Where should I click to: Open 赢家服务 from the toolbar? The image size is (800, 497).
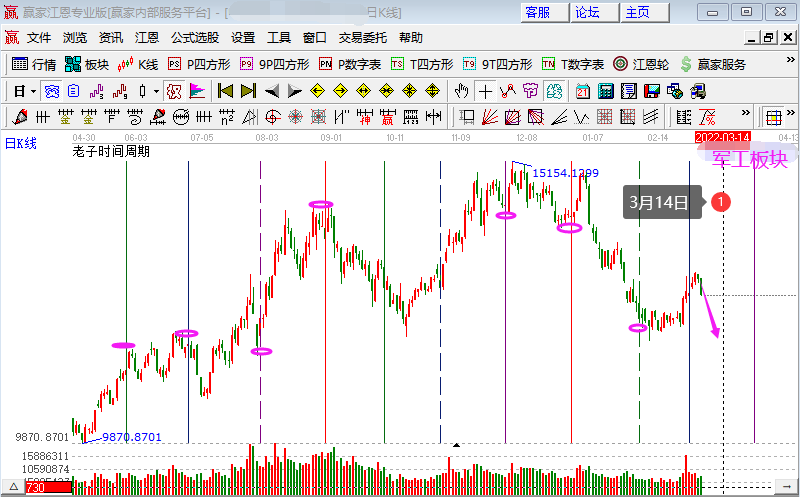click(713, 64)
